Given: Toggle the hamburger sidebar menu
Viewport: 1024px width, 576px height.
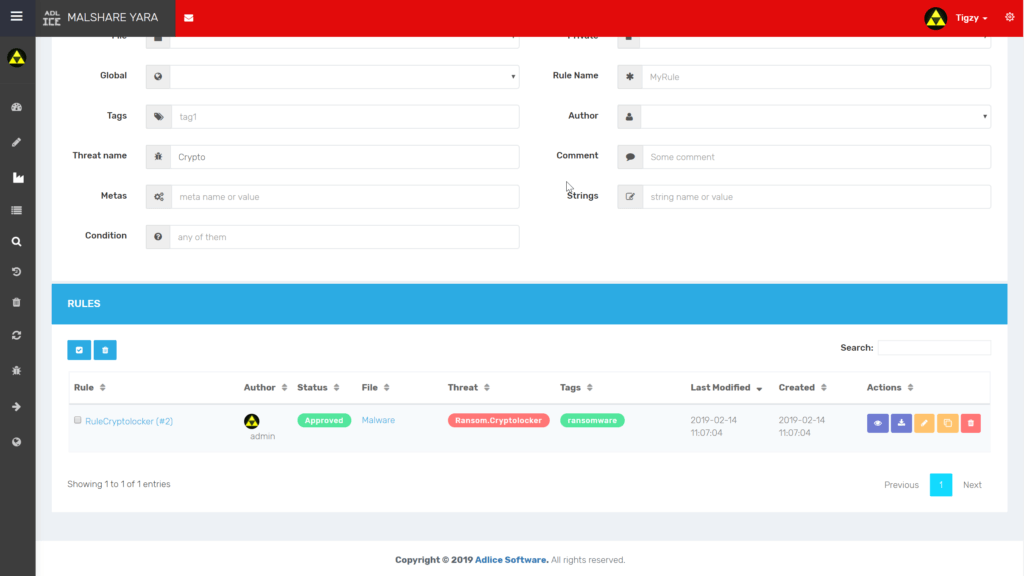Looking at the screenshot, I should [x=17, y=17].
